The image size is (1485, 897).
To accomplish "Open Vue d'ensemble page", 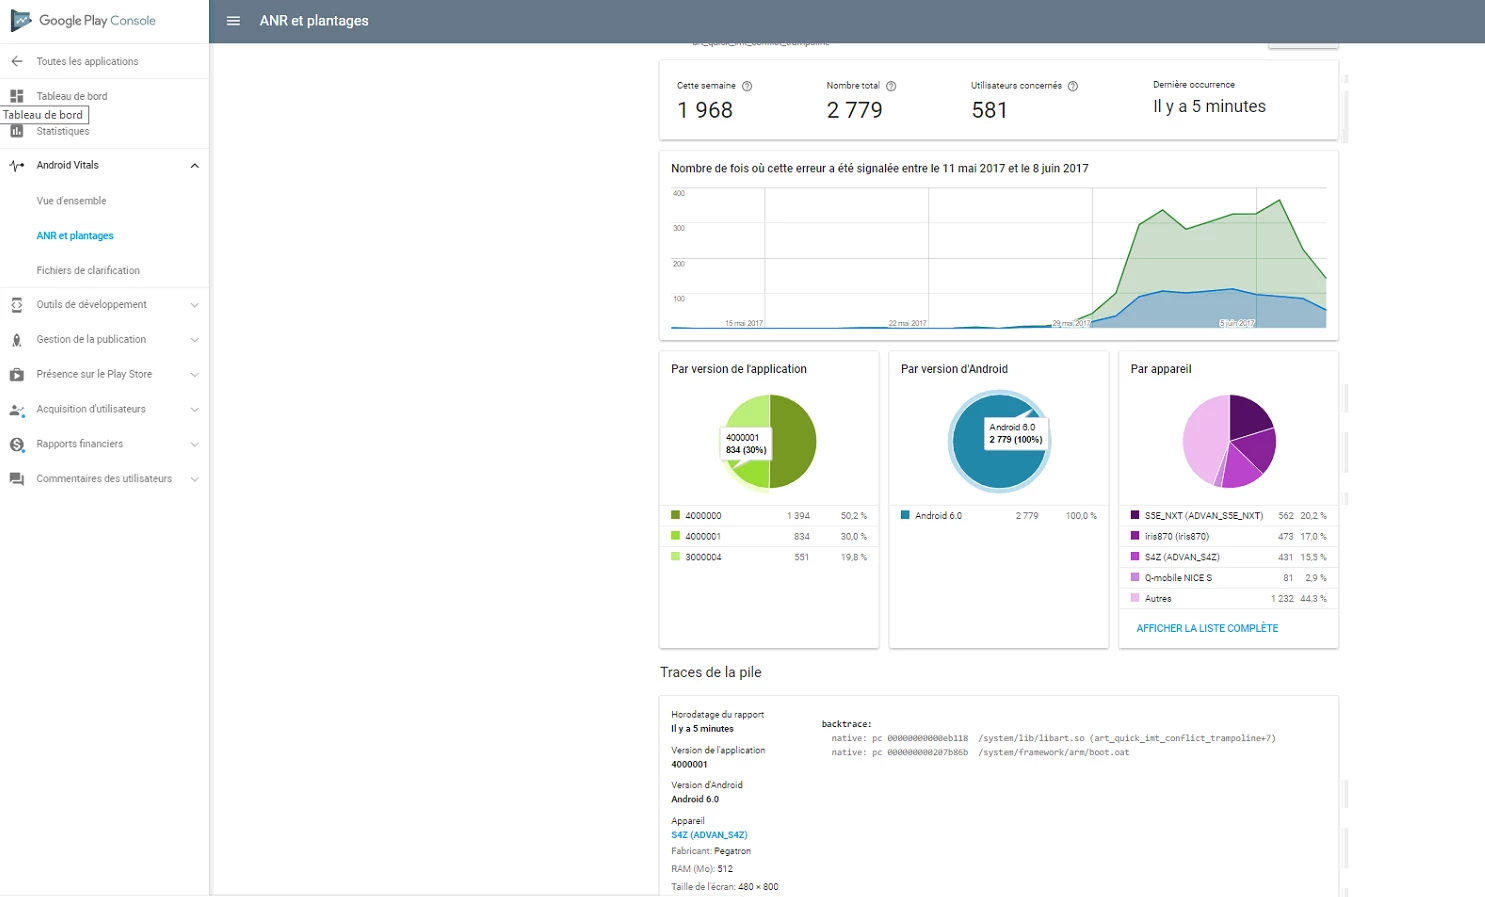I will click(x=72, y=201).
